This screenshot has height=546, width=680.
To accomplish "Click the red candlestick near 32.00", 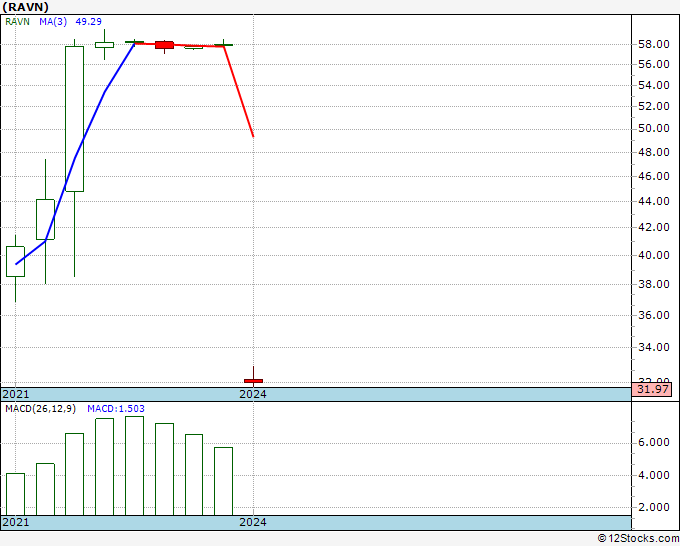I will point(253,381).
